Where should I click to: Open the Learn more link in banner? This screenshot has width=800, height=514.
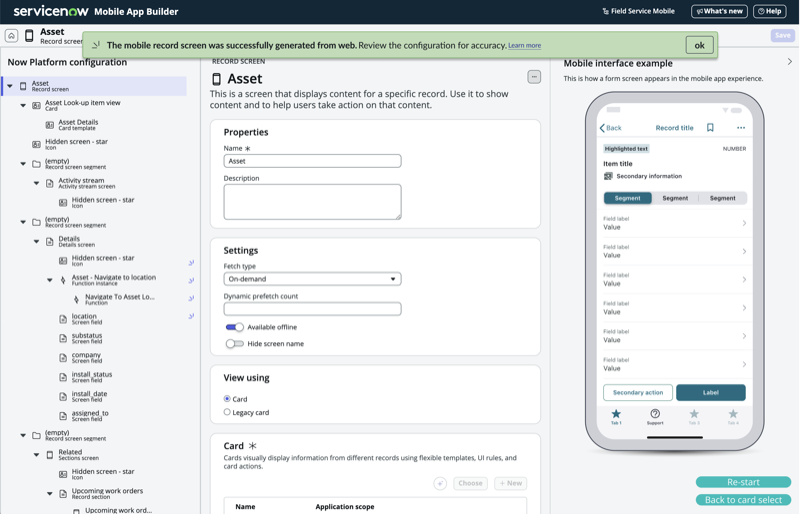tap(524, 45)
